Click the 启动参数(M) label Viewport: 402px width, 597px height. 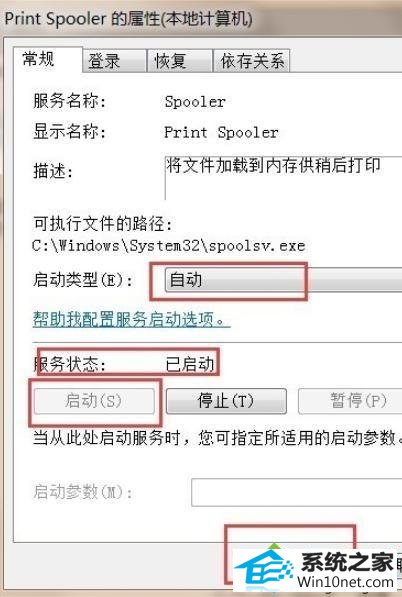click(x=83, y=492)
